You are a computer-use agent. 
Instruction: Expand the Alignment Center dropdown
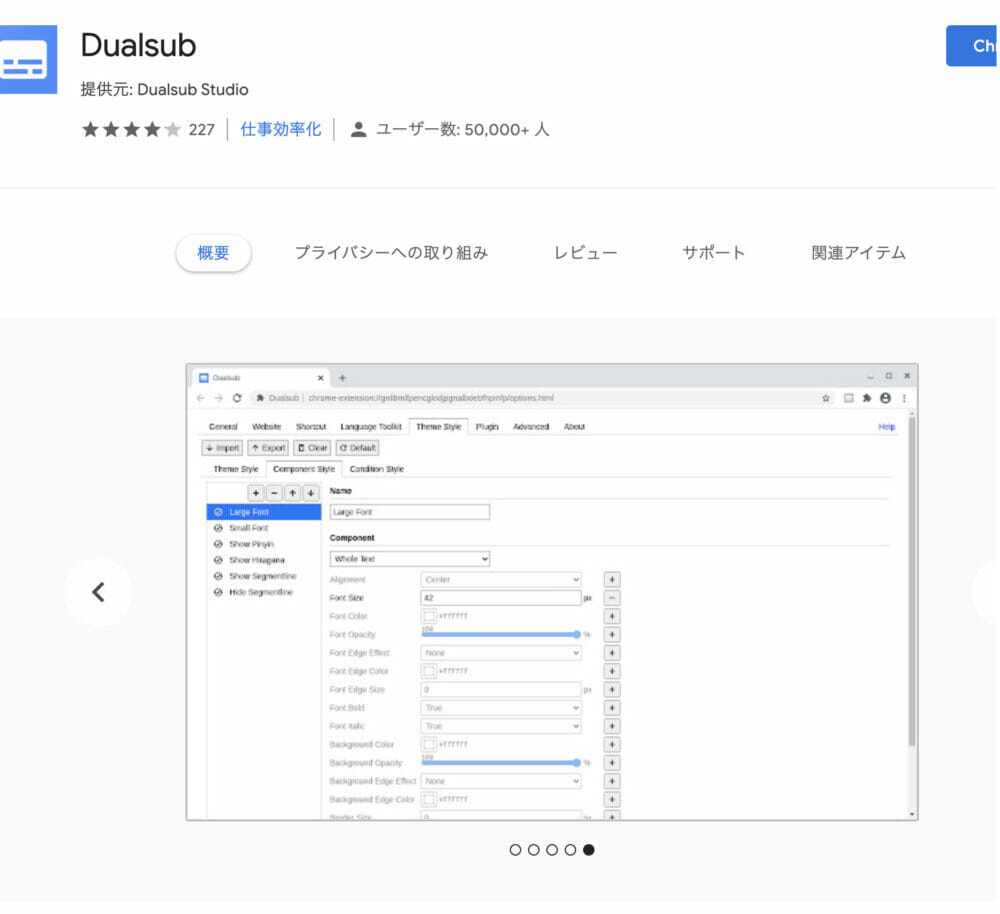point(501,579)
